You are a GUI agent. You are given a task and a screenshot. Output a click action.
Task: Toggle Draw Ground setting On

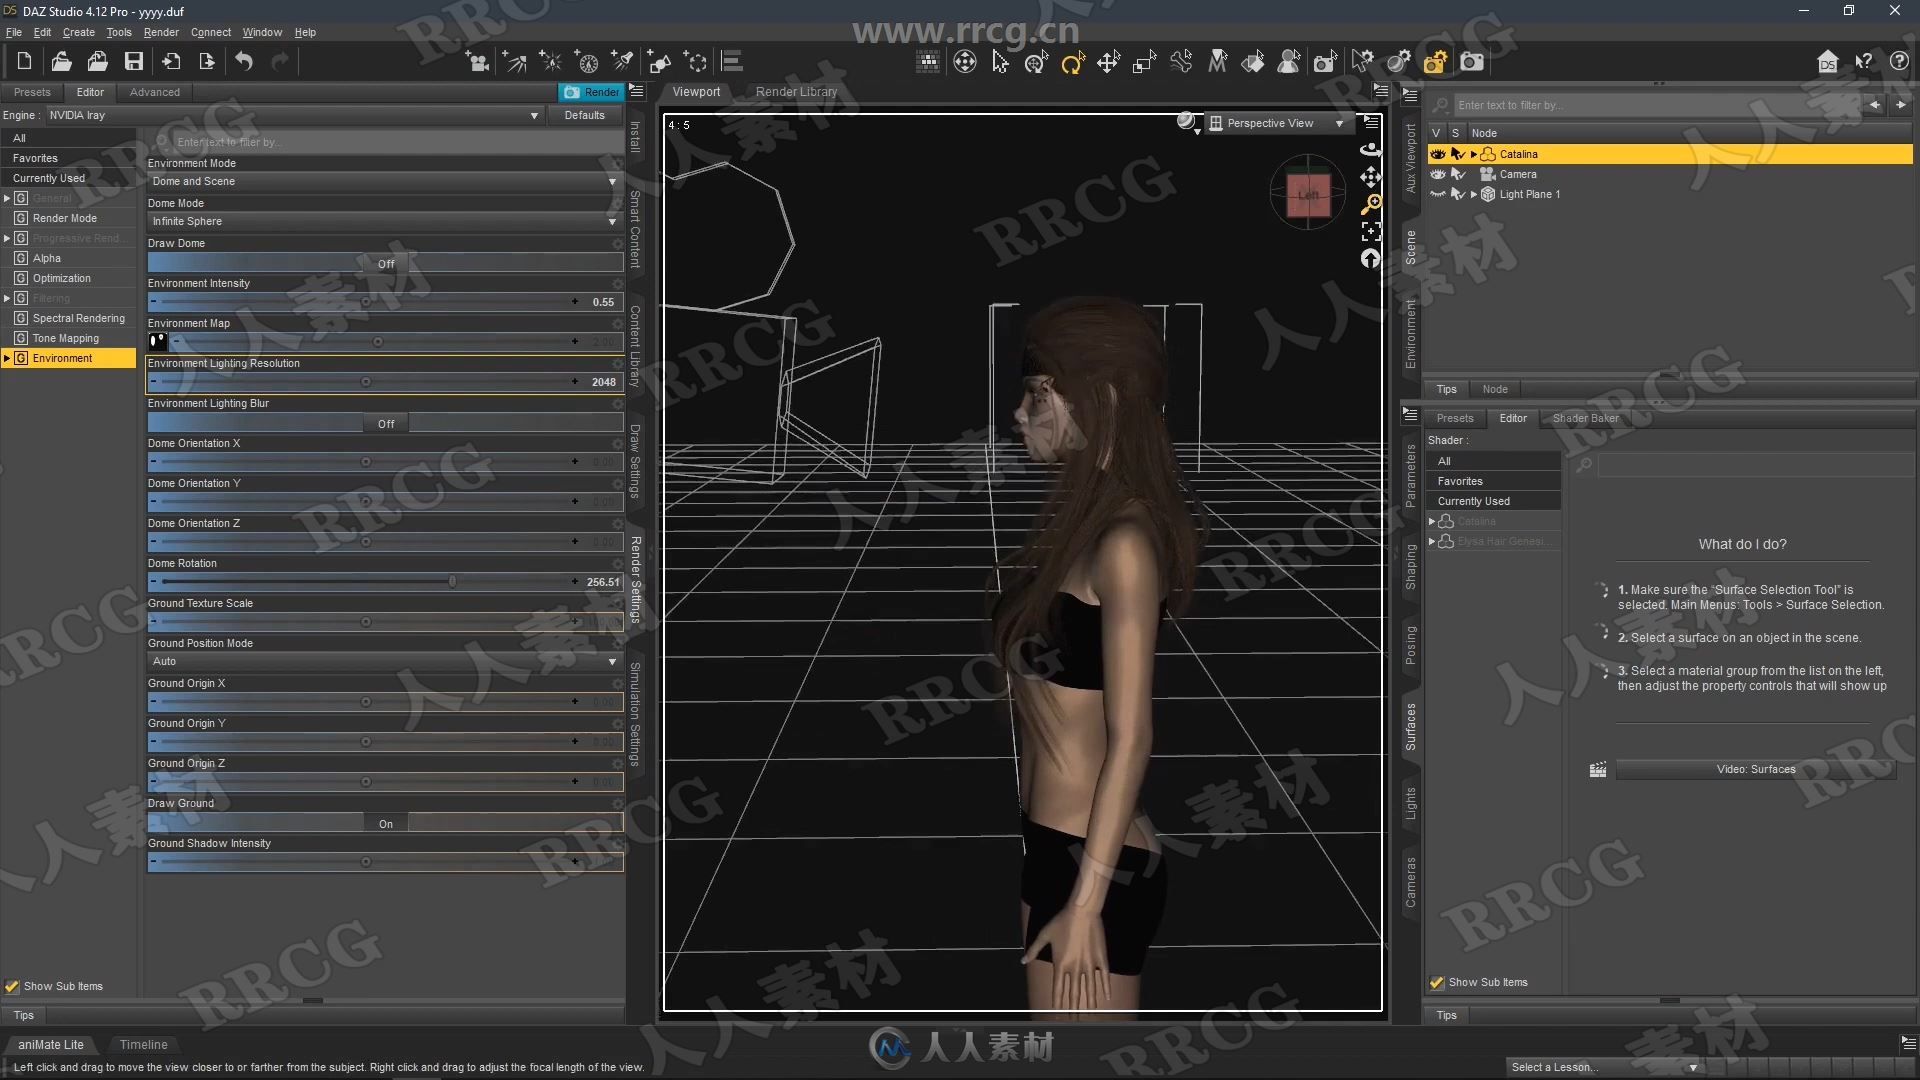coord(385,823)
